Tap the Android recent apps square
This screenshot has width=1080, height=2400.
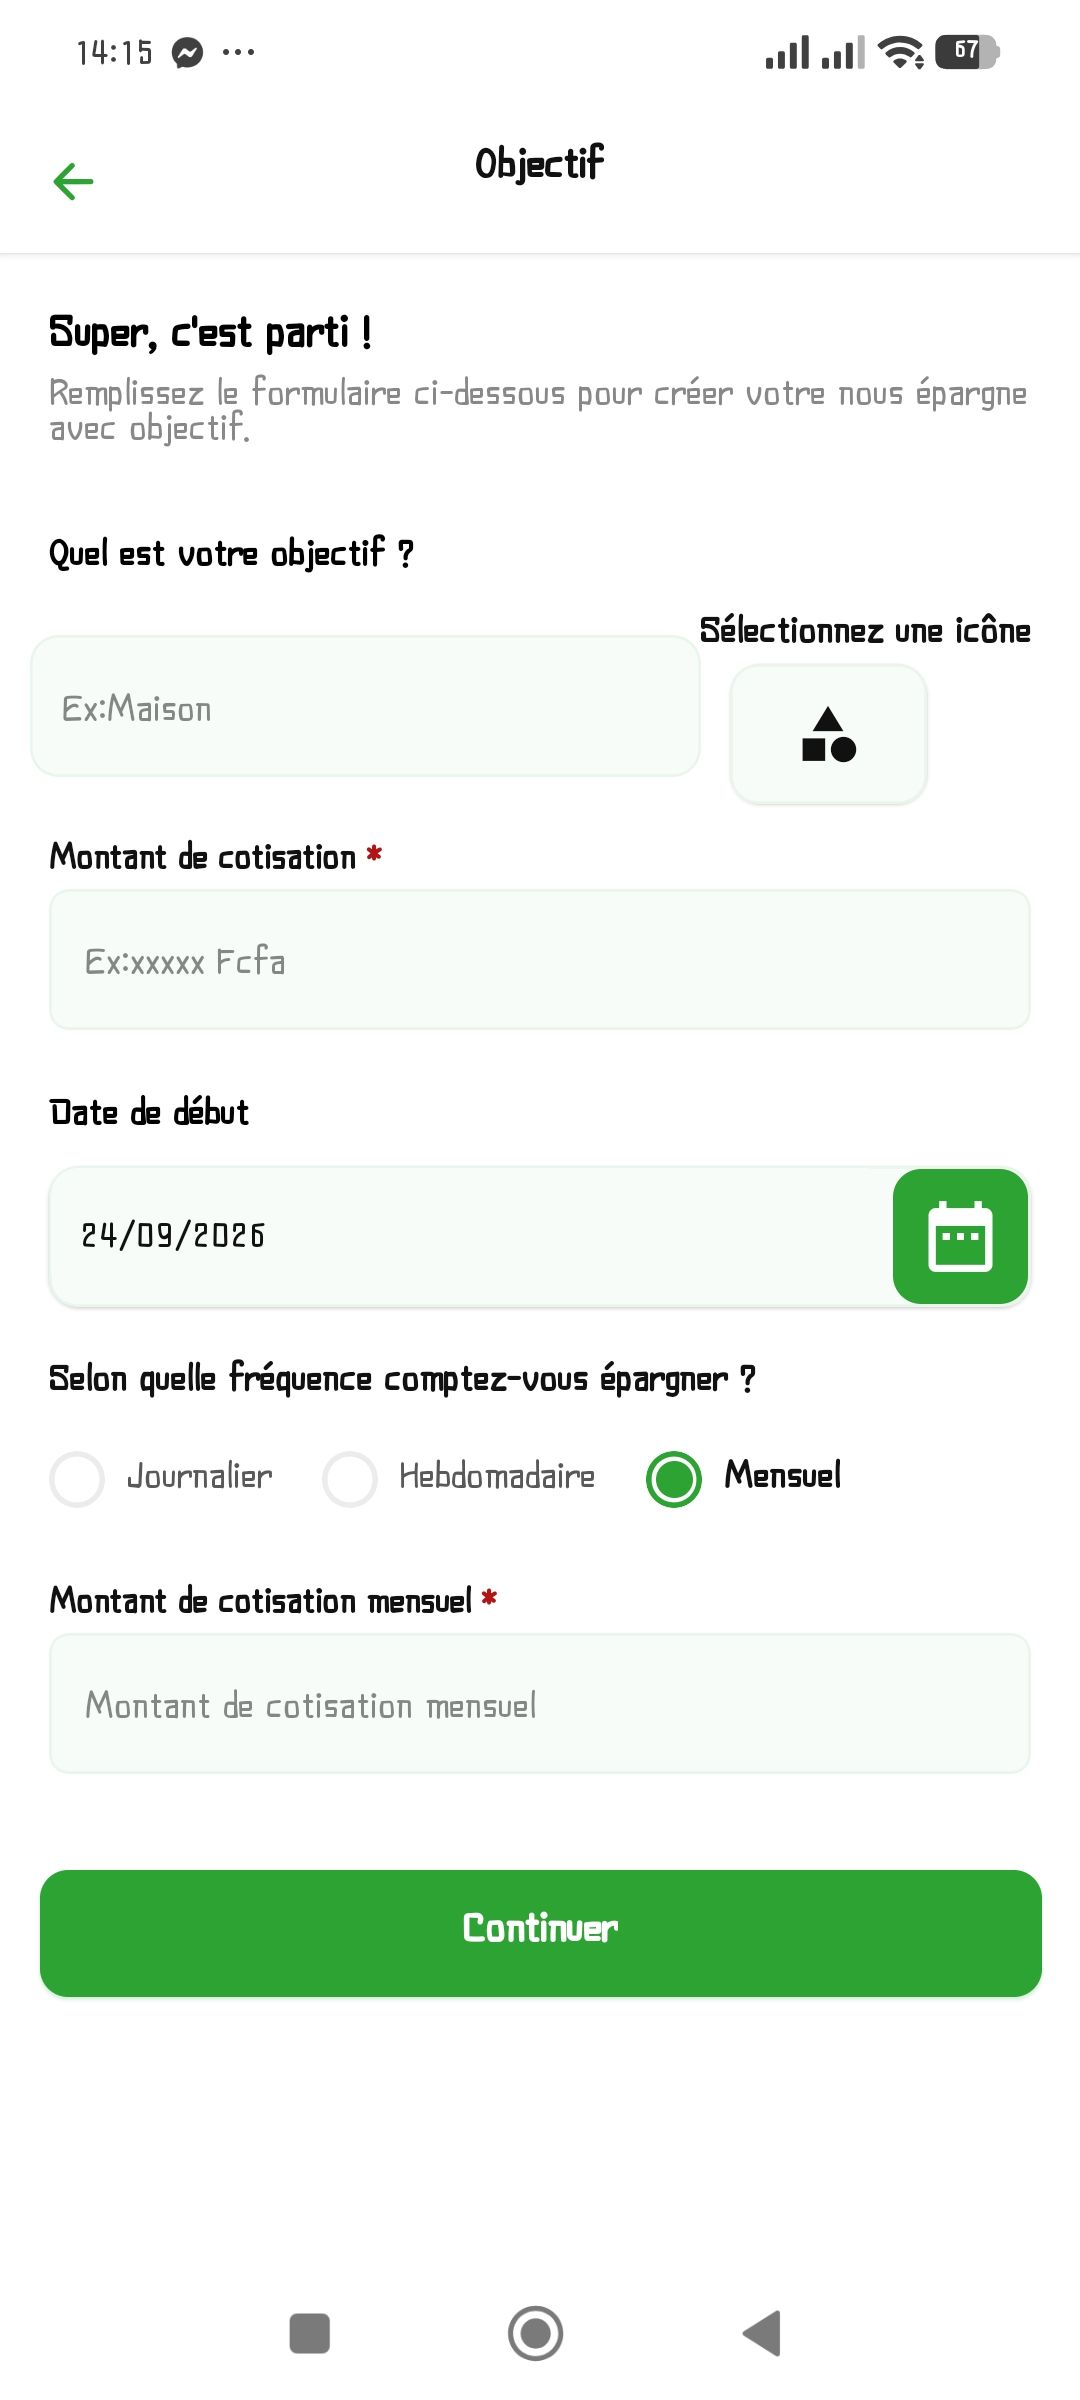309,2333
